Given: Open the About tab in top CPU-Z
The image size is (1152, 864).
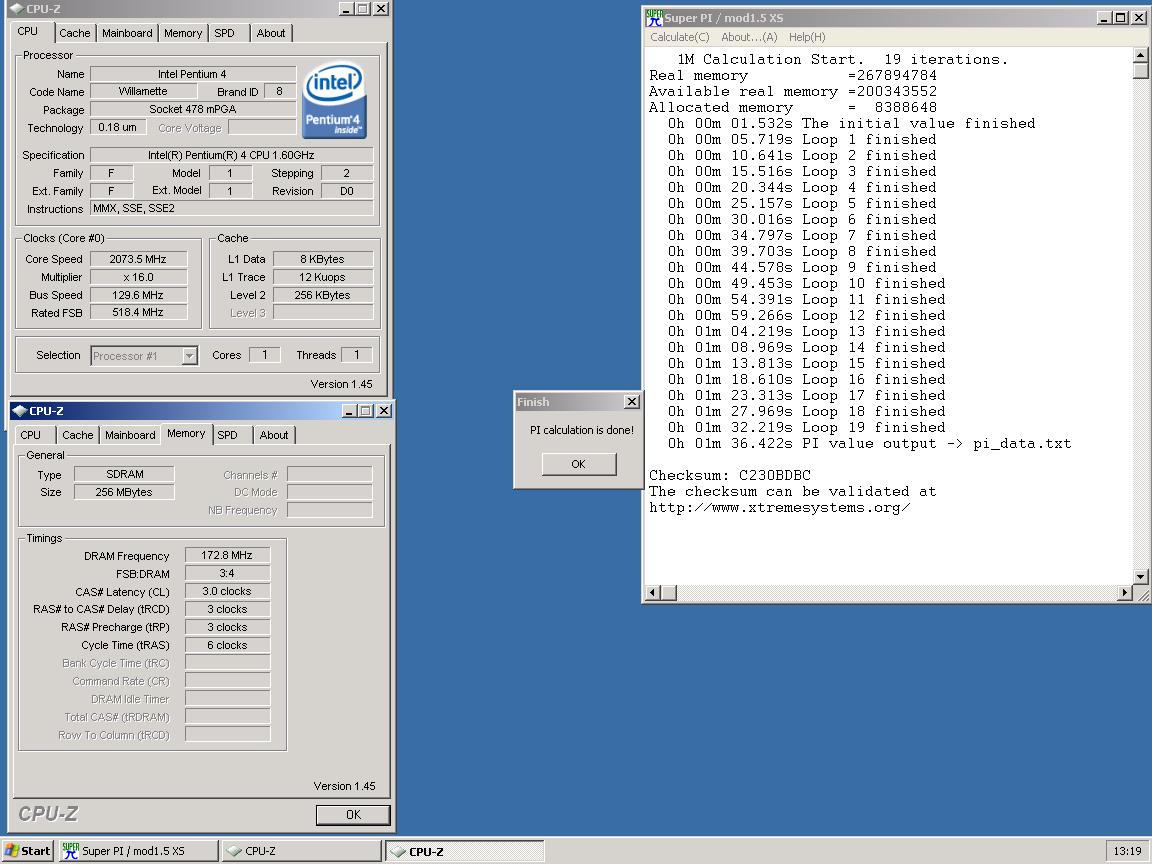Looking at the screenshot, I should pos(271,33).
